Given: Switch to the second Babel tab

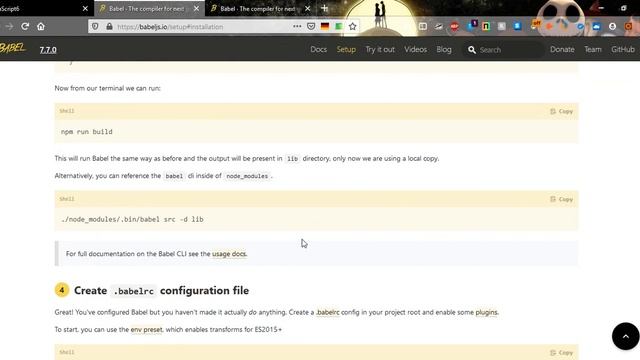Looking at the screenshot, I should [257, 9].
